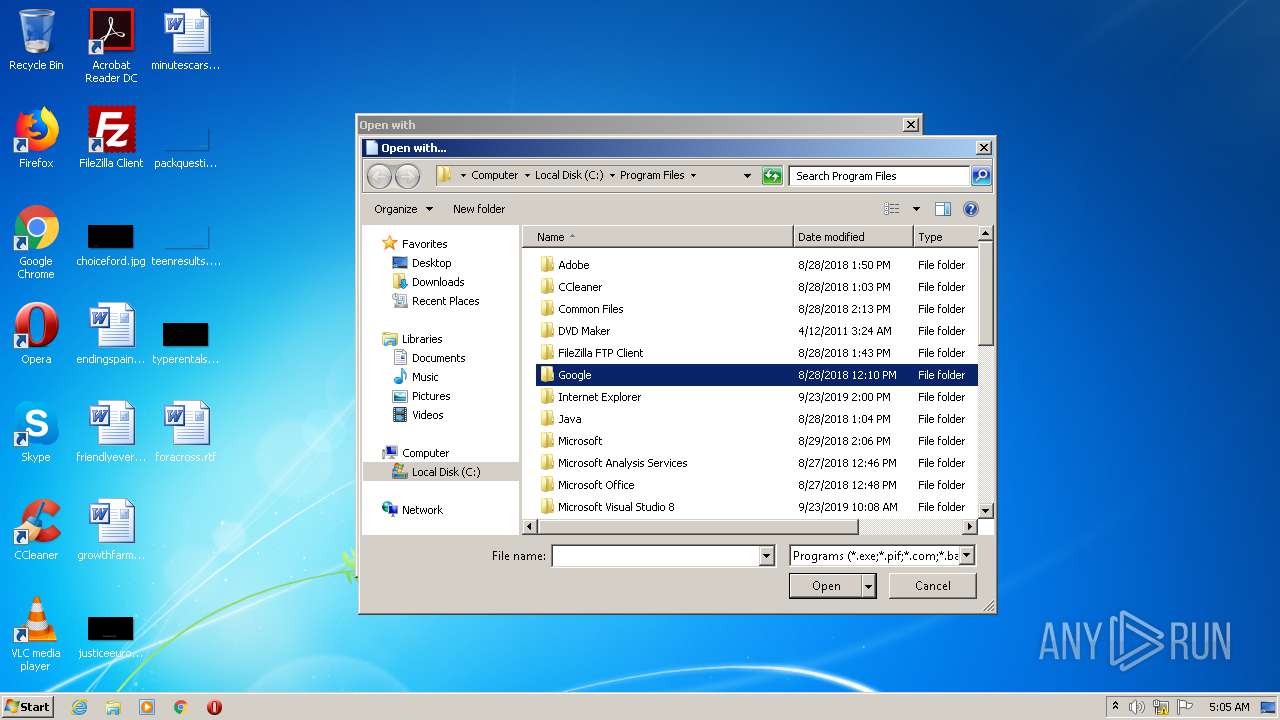Expand the Program Files breadcrumb arrow

point(693,175)
